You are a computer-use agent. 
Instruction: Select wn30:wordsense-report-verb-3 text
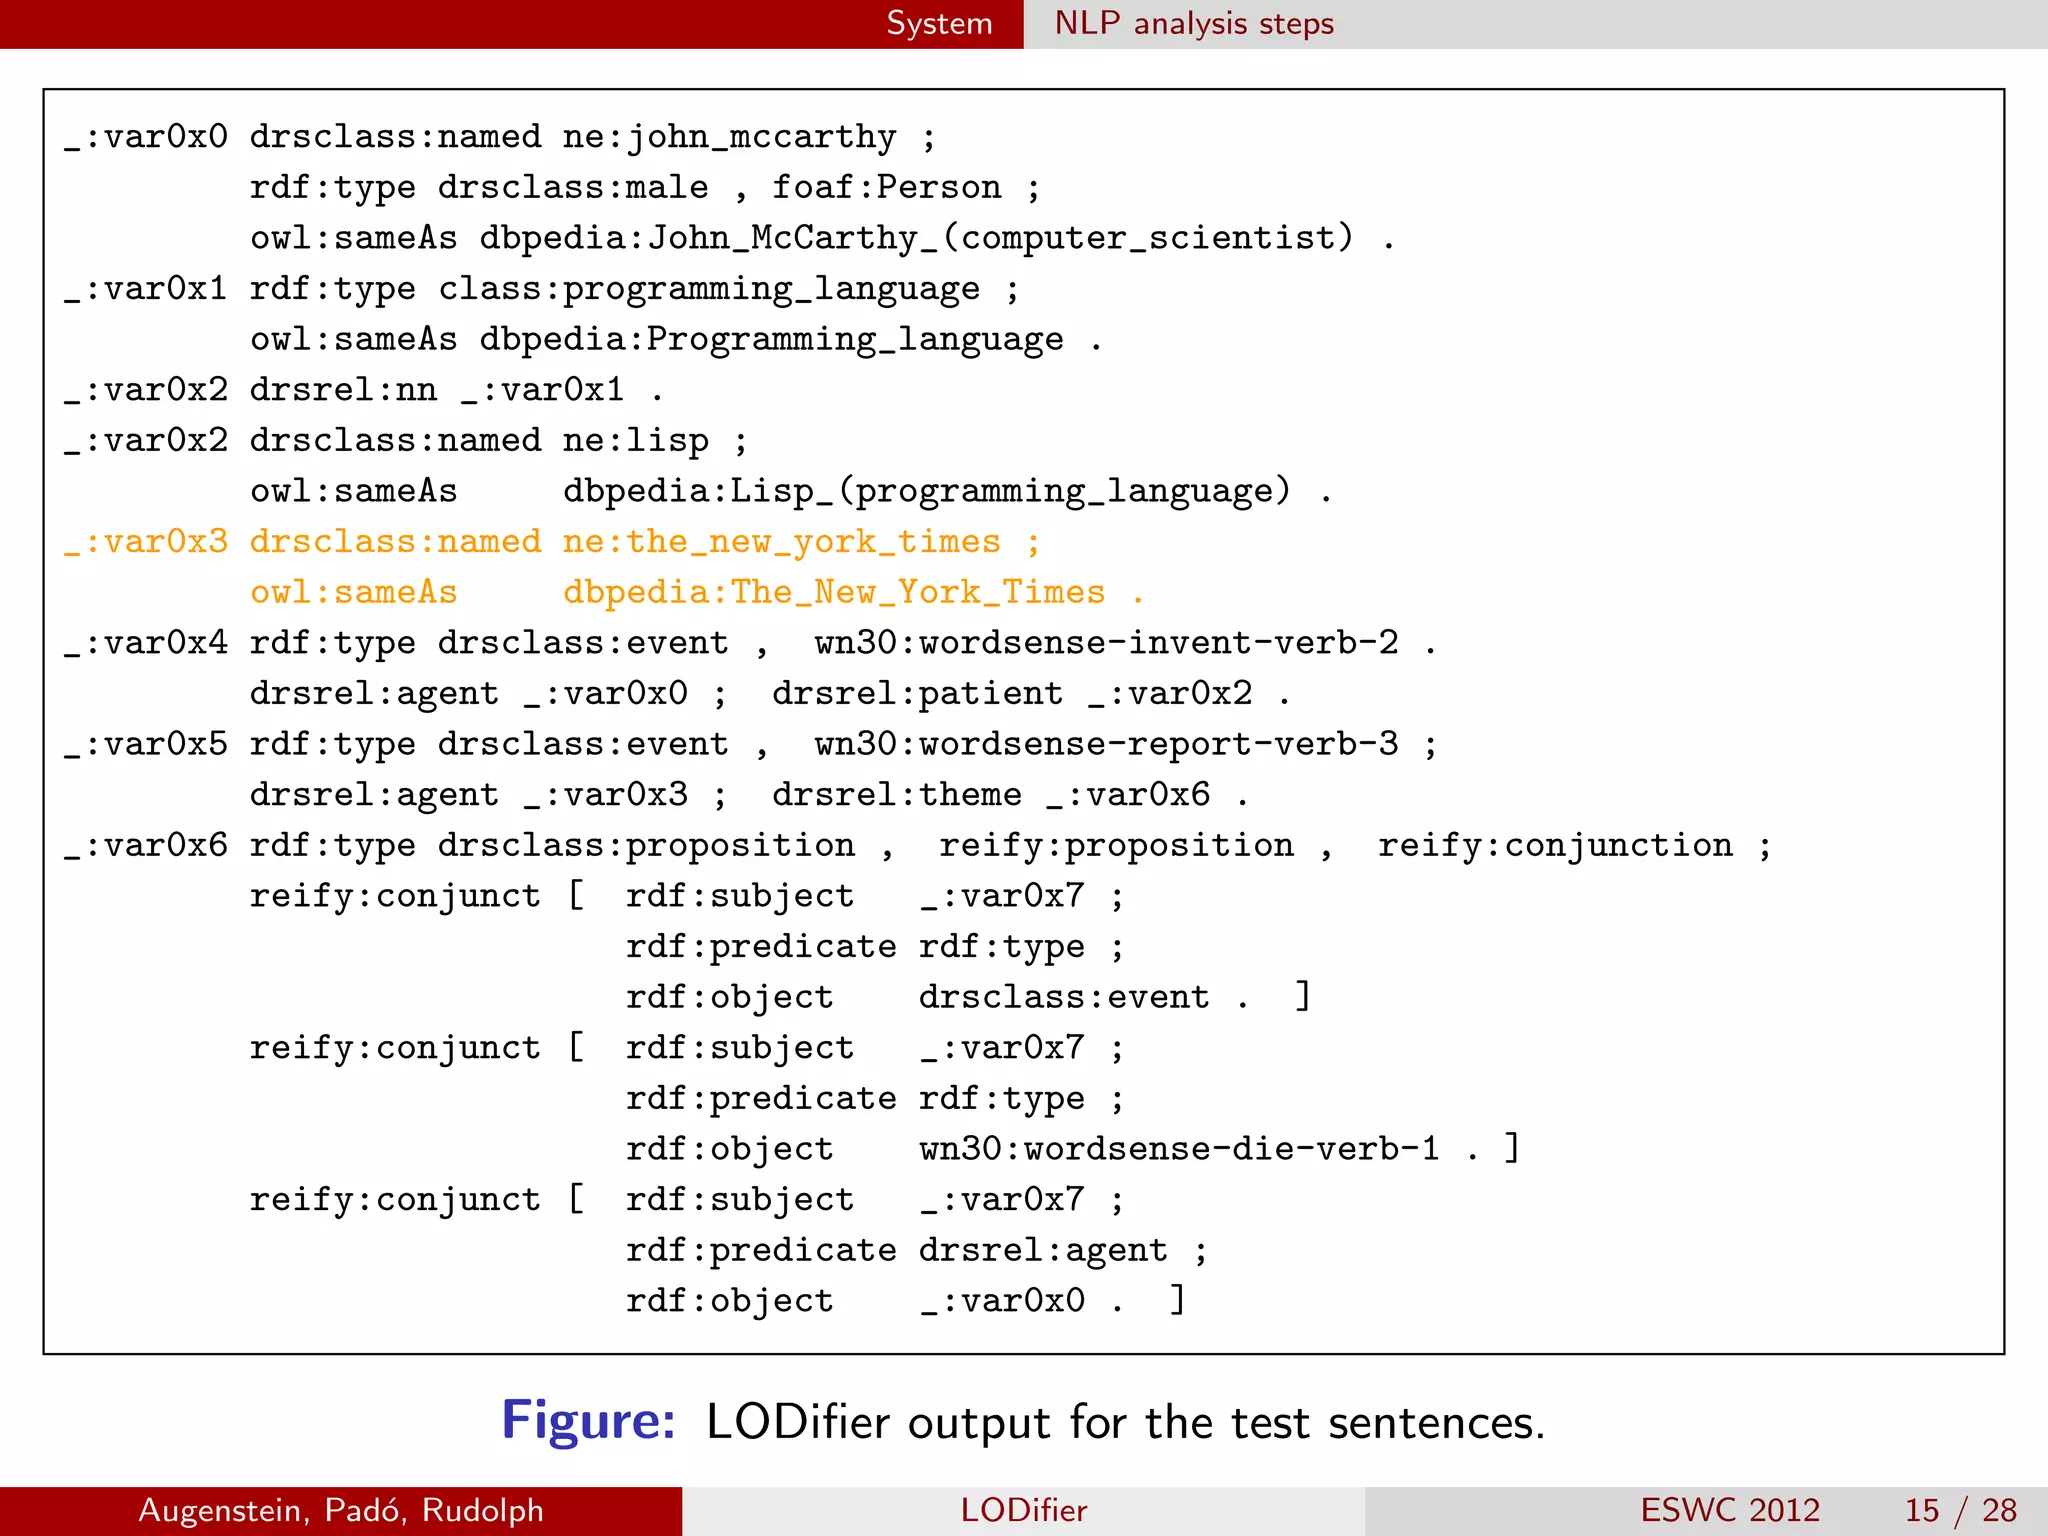coord(1107,744)
